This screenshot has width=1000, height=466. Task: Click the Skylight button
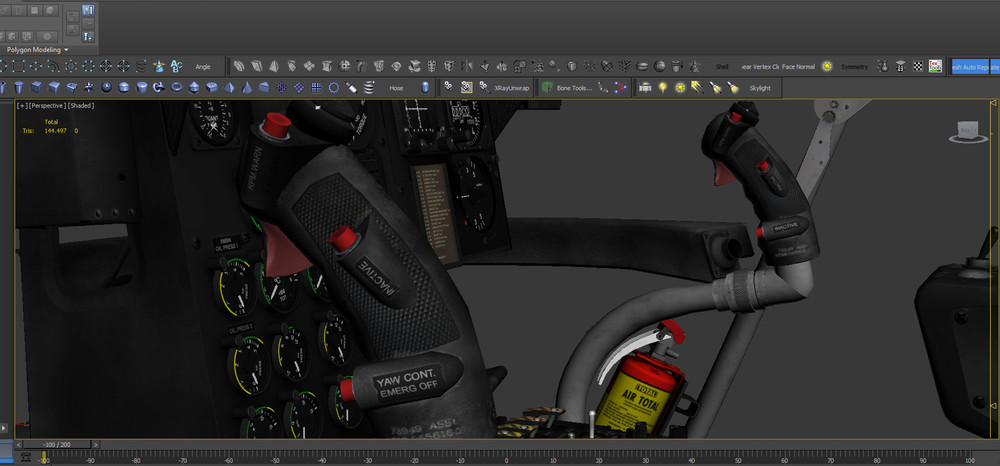760,88
